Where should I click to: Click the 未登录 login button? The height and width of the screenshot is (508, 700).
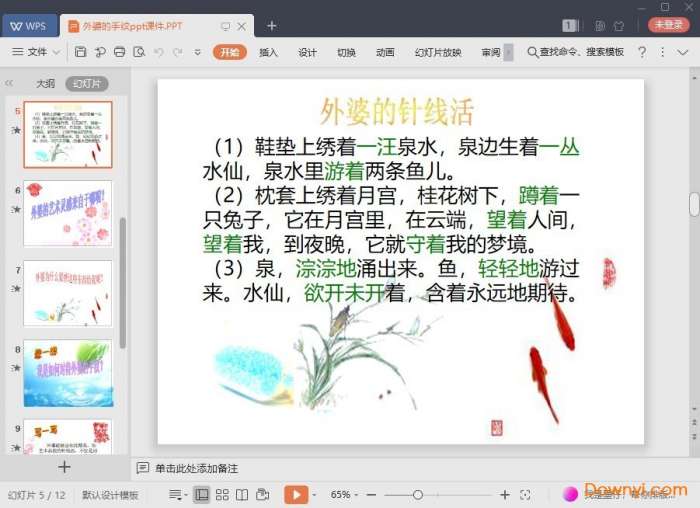point(668,25)
